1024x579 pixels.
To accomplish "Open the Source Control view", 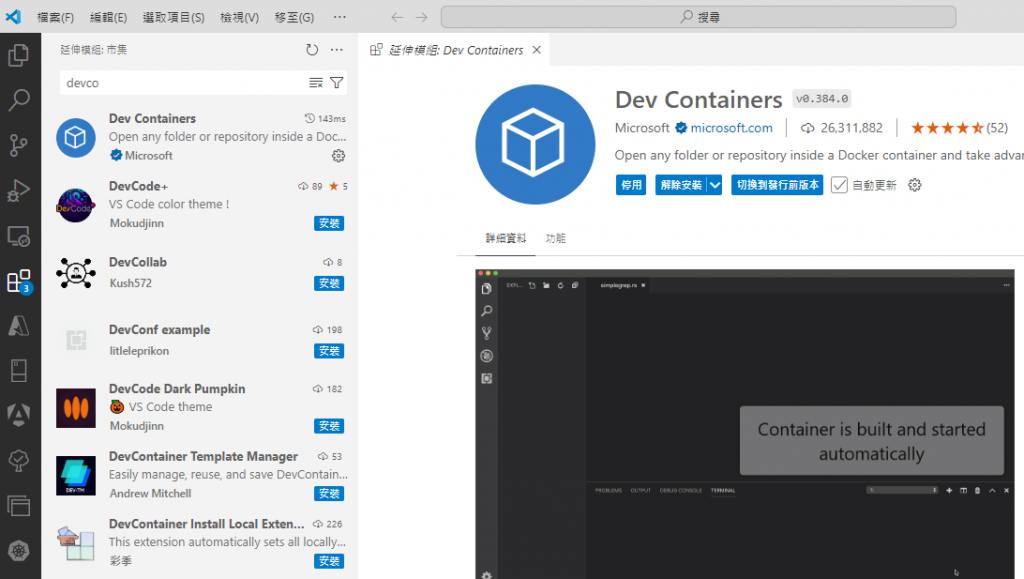I will coord(18,145).
